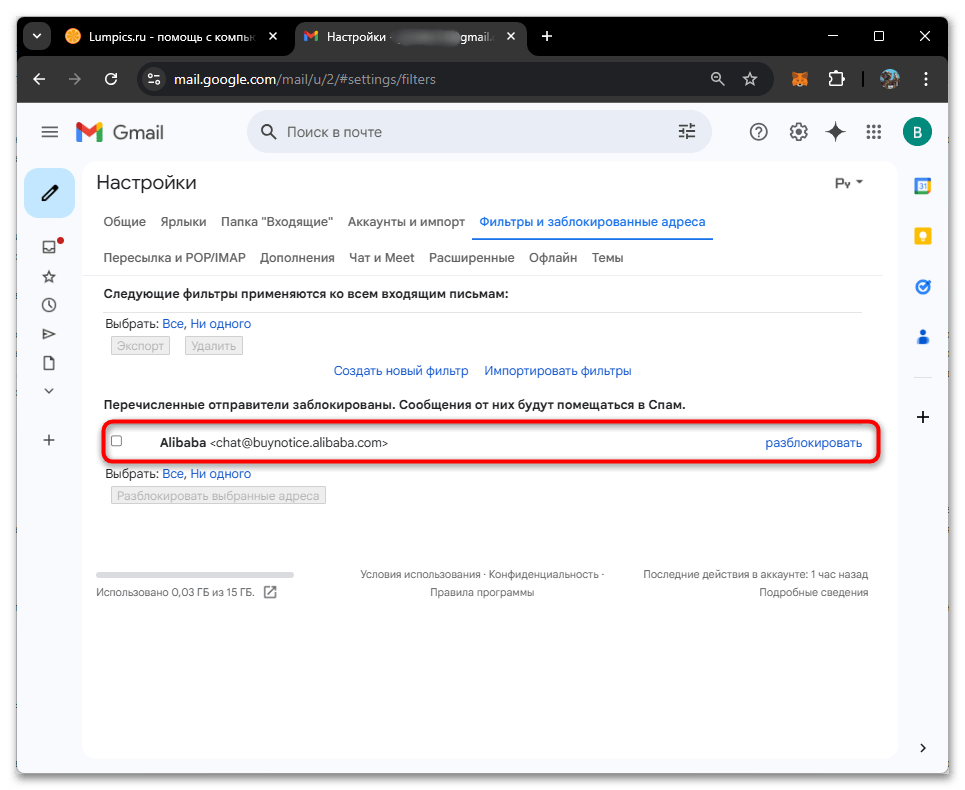Hide the side panel chevron
The height and width of the screenshot is (790, 965).
click(x=923, y=748)
